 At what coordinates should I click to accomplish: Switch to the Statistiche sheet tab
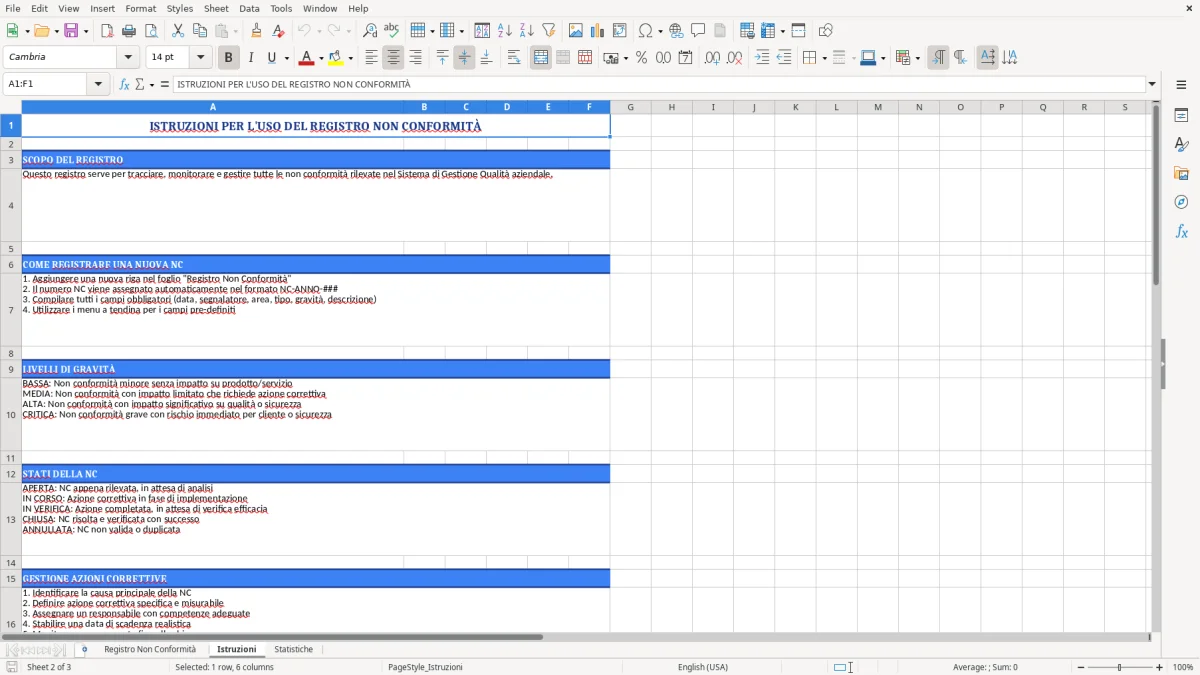294,649
